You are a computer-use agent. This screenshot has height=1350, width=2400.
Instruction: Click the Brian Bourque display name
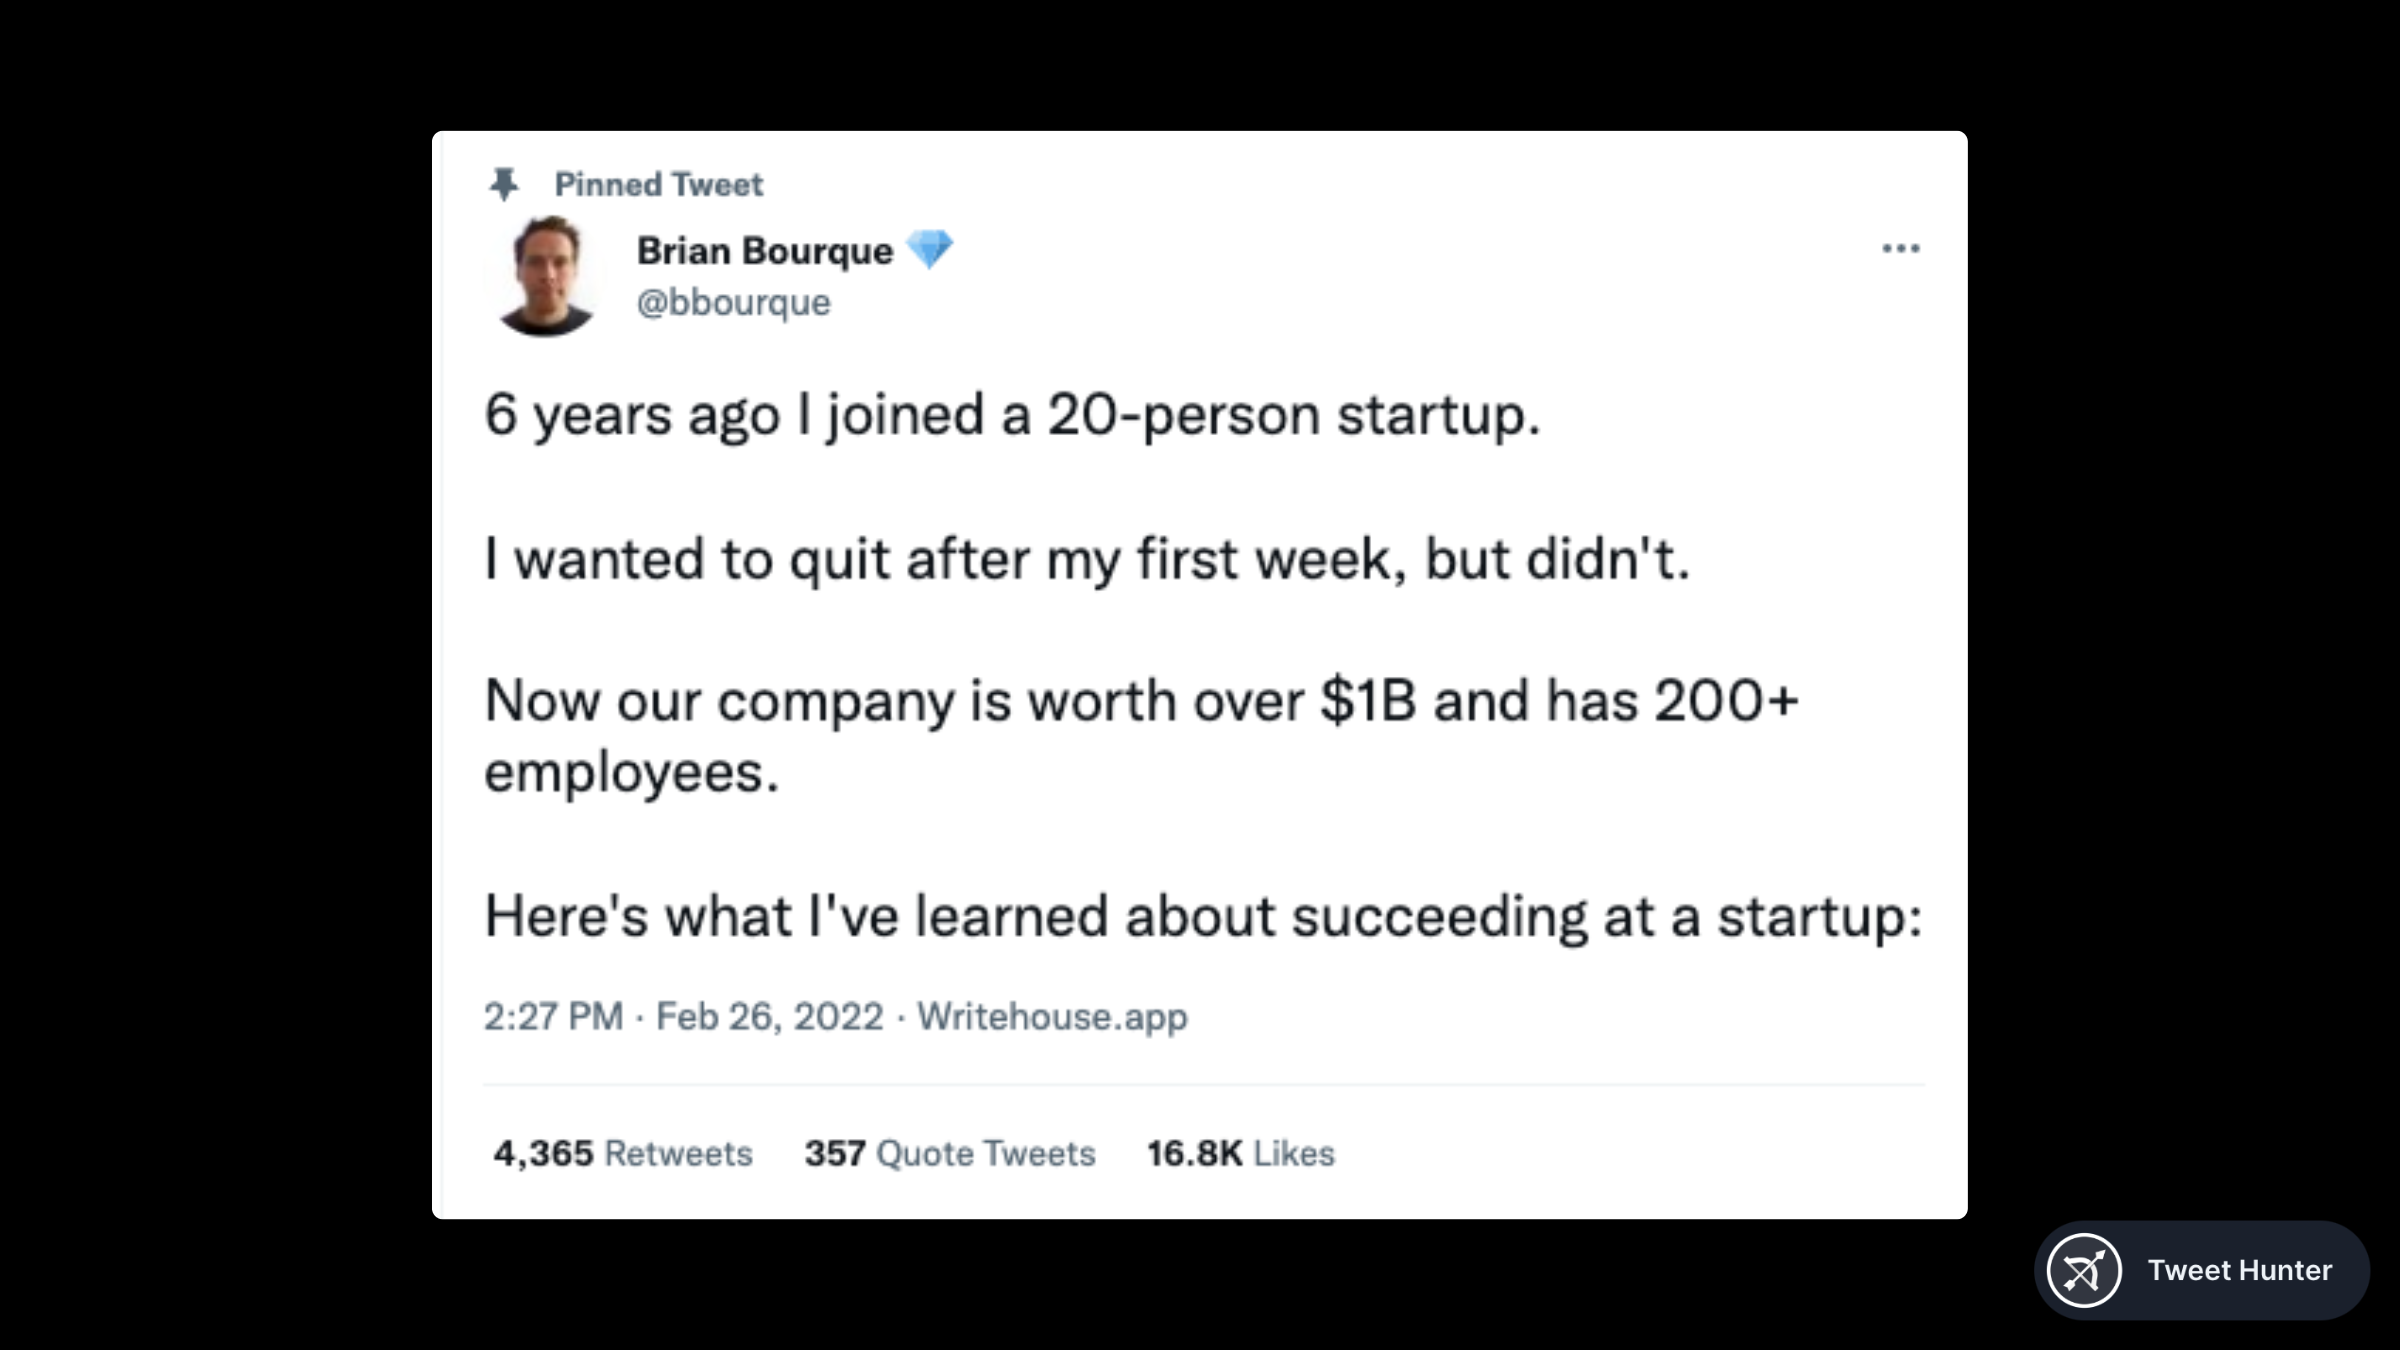(x=765, y=250)
